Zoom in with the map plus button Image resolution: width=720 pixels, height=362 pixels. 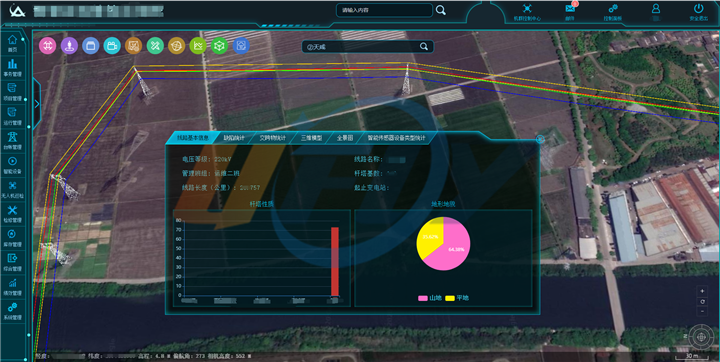click(x=702, y=291)
